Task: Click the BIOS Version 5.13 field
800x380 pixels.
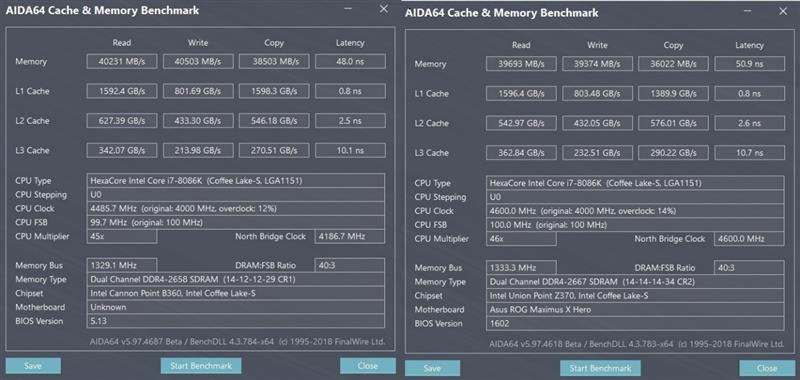Action: [x=236, y=321]
